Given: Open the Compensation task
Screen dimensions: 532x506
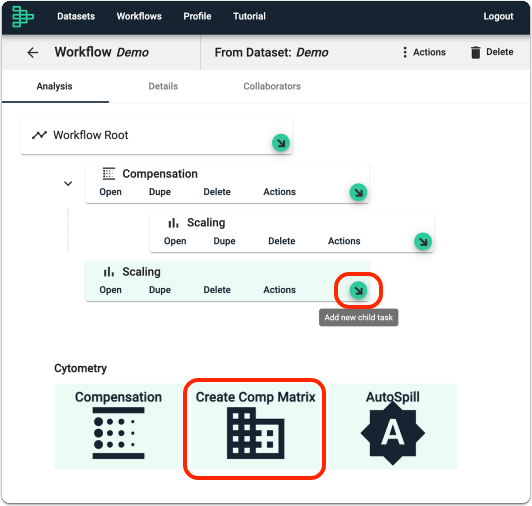Looking at the screenshot, I should pos(110,192).
